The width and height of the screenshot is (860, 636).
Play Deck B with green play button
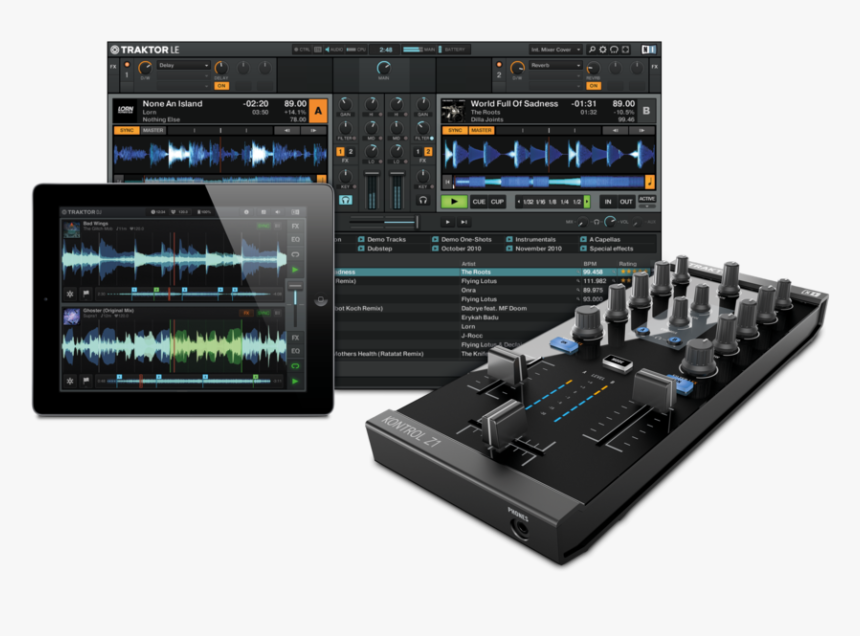pos(454,202)
